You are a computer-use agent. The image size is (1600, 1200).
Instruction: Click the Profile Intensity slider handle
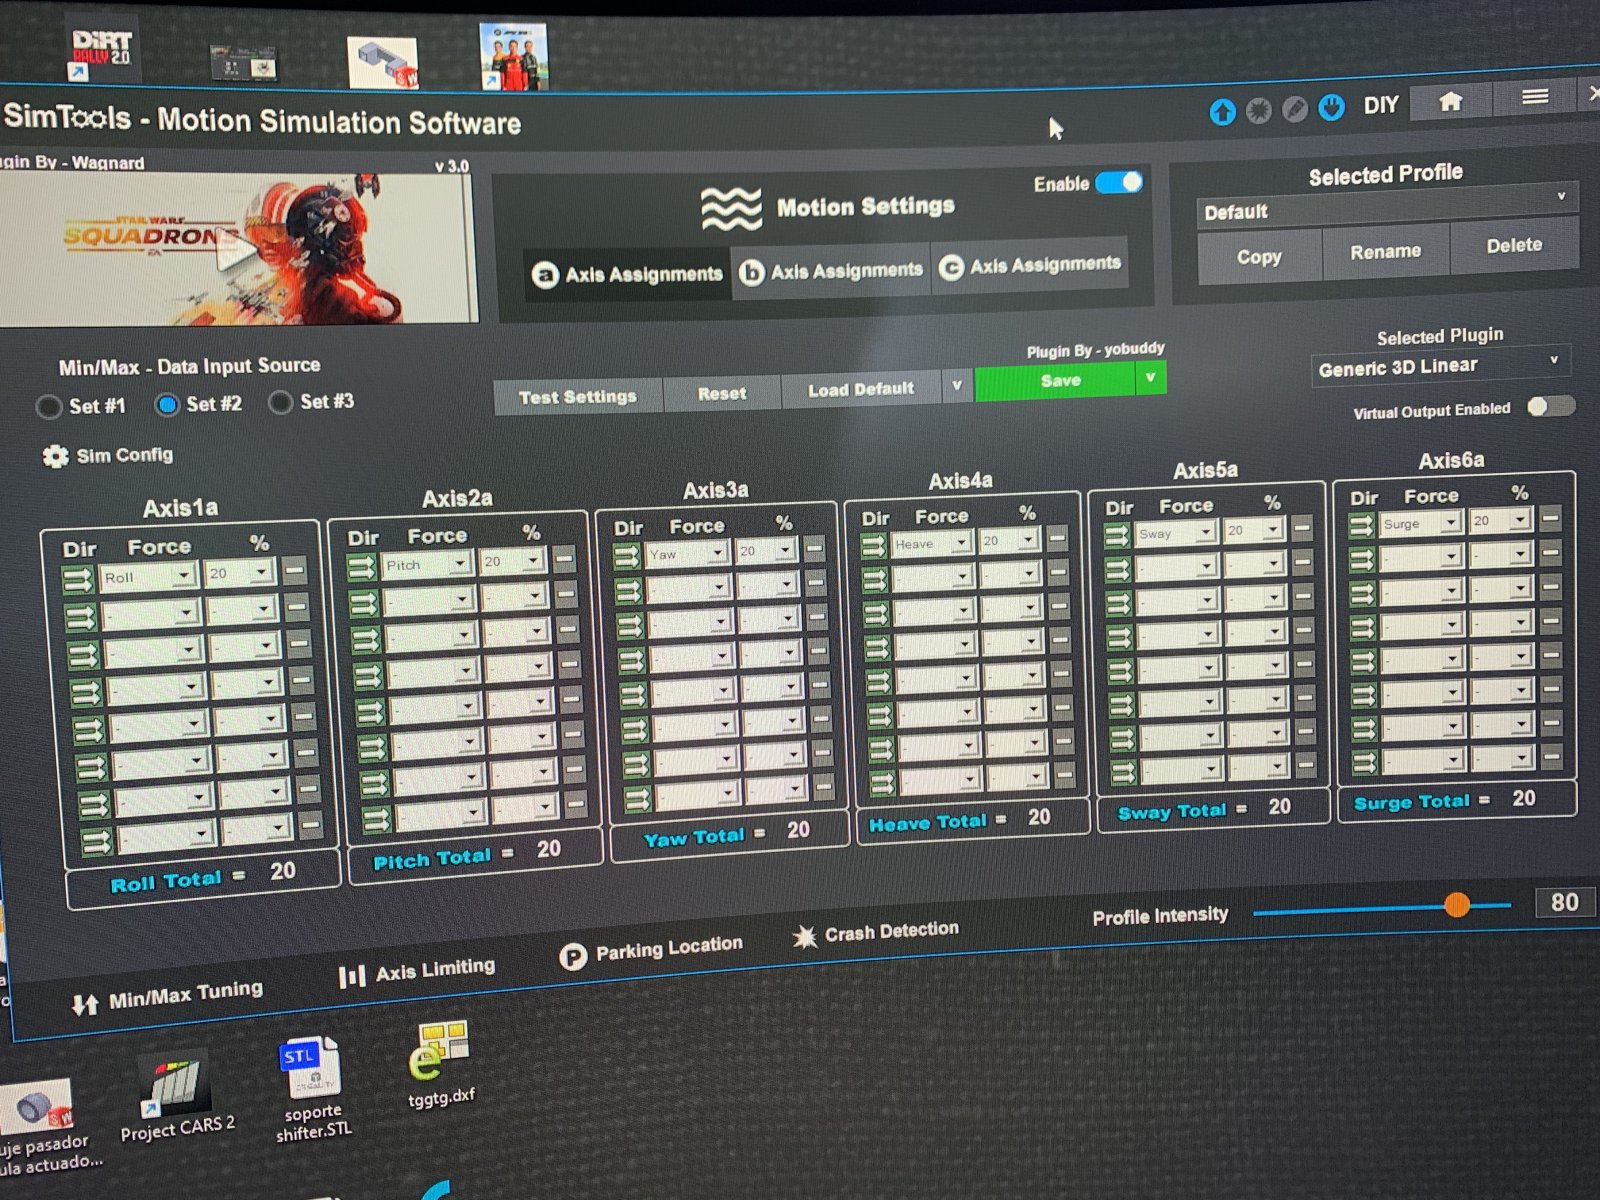click(x=1457, y=905)
